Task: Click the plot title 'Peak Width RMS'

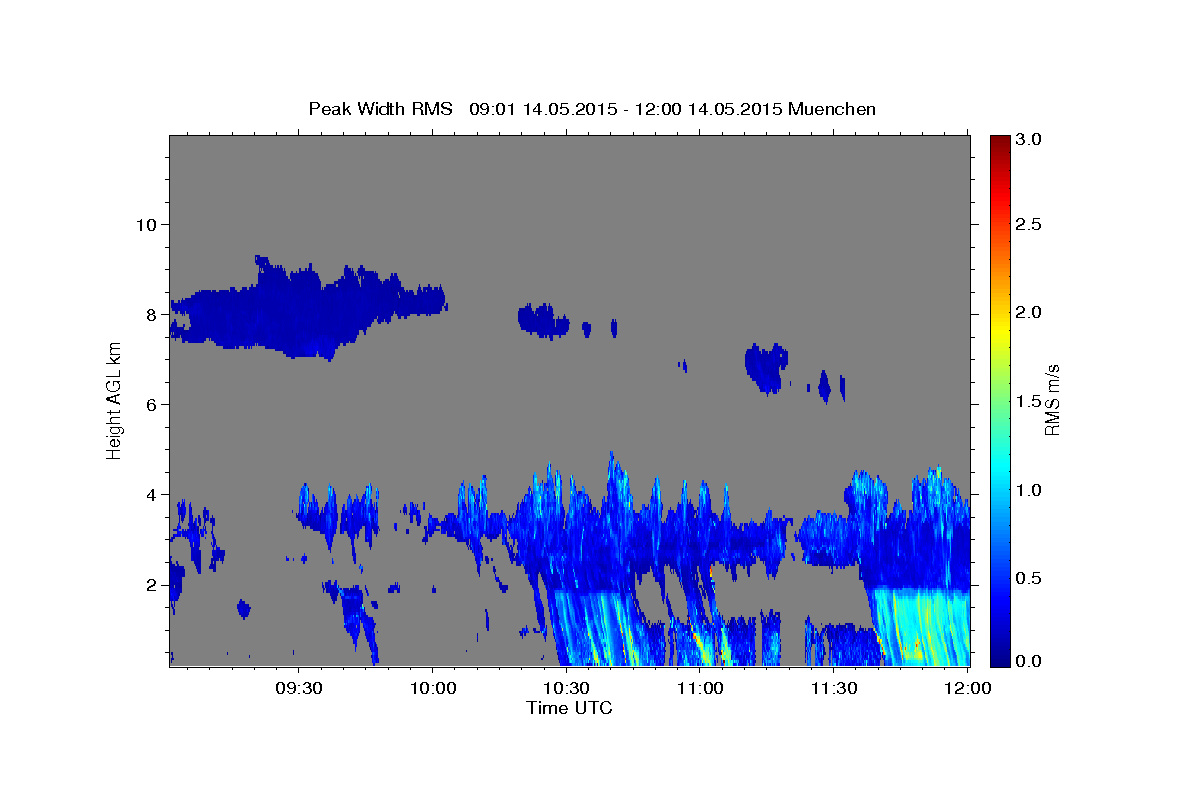Action: coord(381,108)
